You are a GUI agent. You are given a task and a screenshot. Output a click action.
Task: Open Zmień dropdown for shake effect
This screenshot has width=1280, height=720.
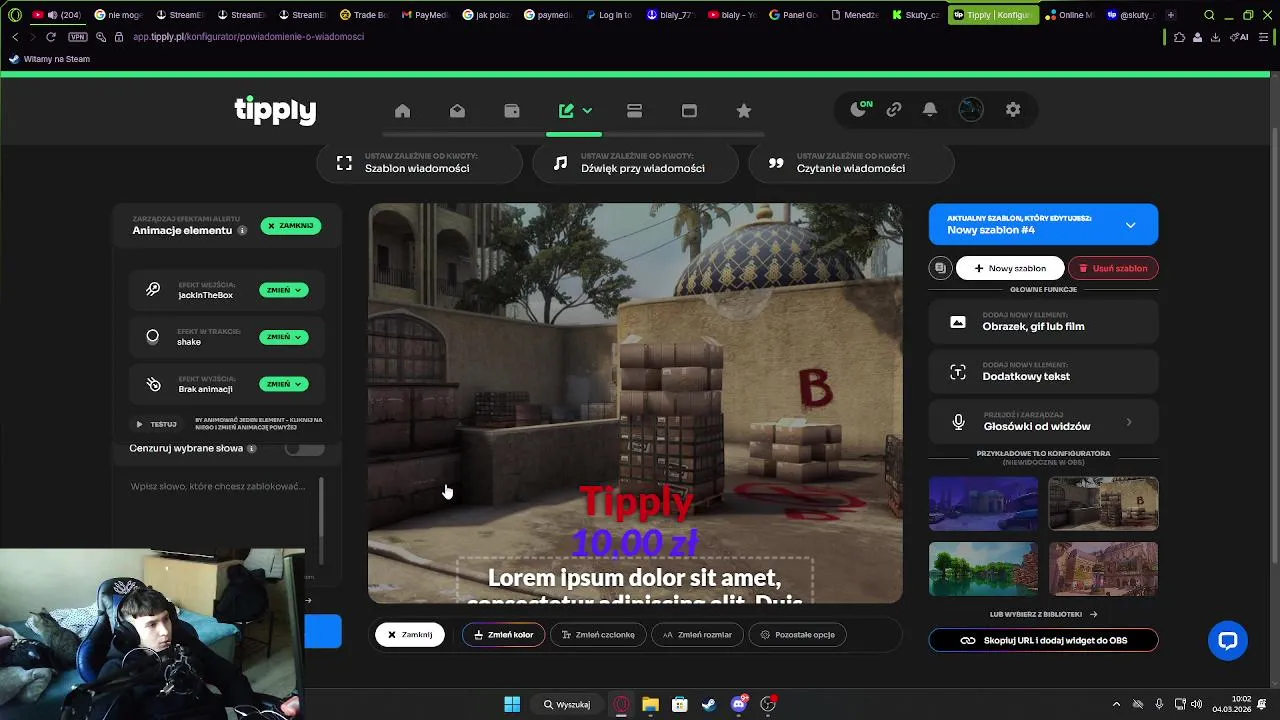coord(284,337)
